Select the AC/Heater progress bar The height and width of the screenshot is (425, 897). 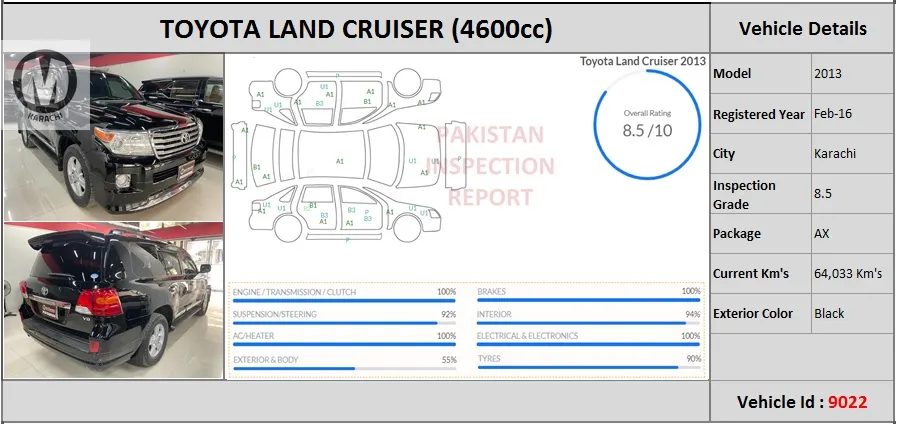pyautogui.click(x=344, y=344)
